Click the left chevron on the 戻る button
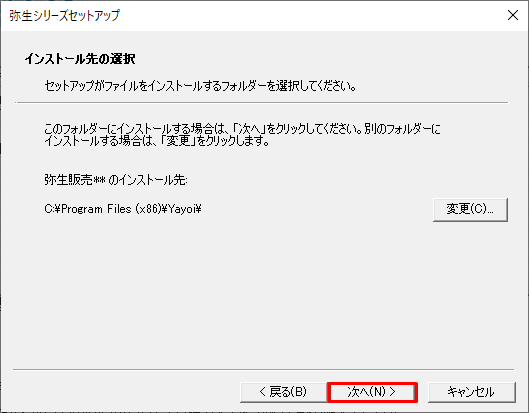 pos(263,392)
